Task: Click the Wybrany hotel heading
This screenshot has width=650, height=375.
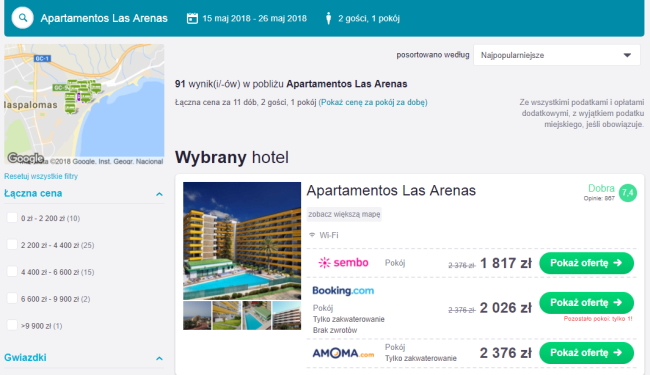Action: 232,157
